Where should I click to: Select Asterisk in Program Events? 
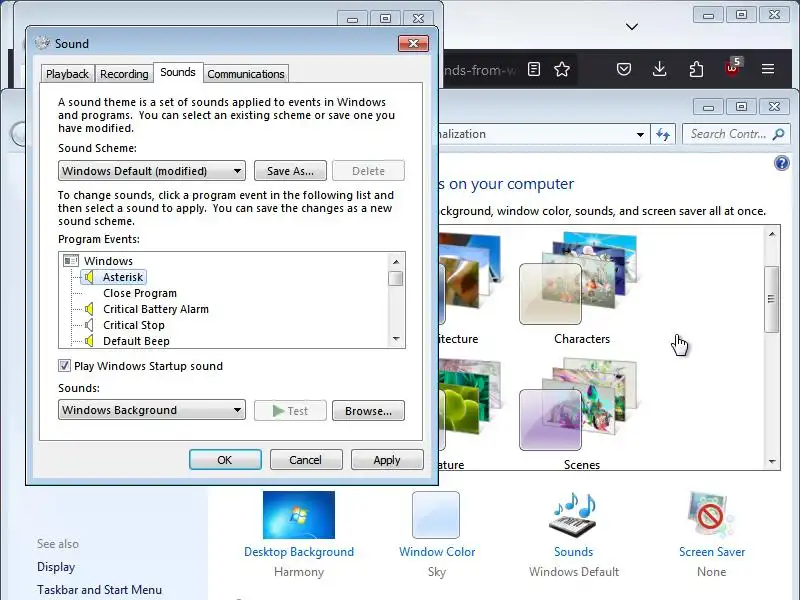(x=123, y=277)
